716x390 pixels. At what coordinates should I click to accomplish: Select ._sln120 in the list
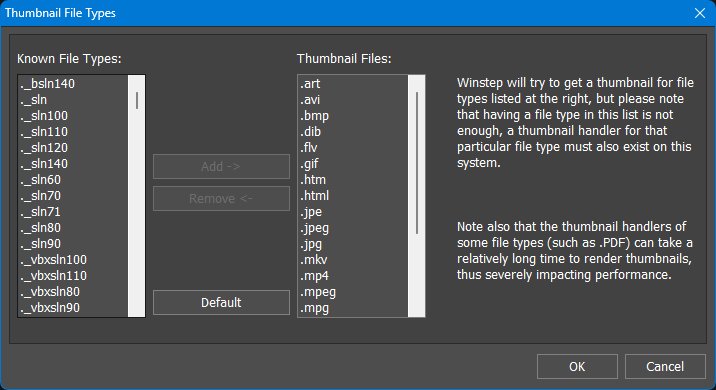click(x=73, y=148)
